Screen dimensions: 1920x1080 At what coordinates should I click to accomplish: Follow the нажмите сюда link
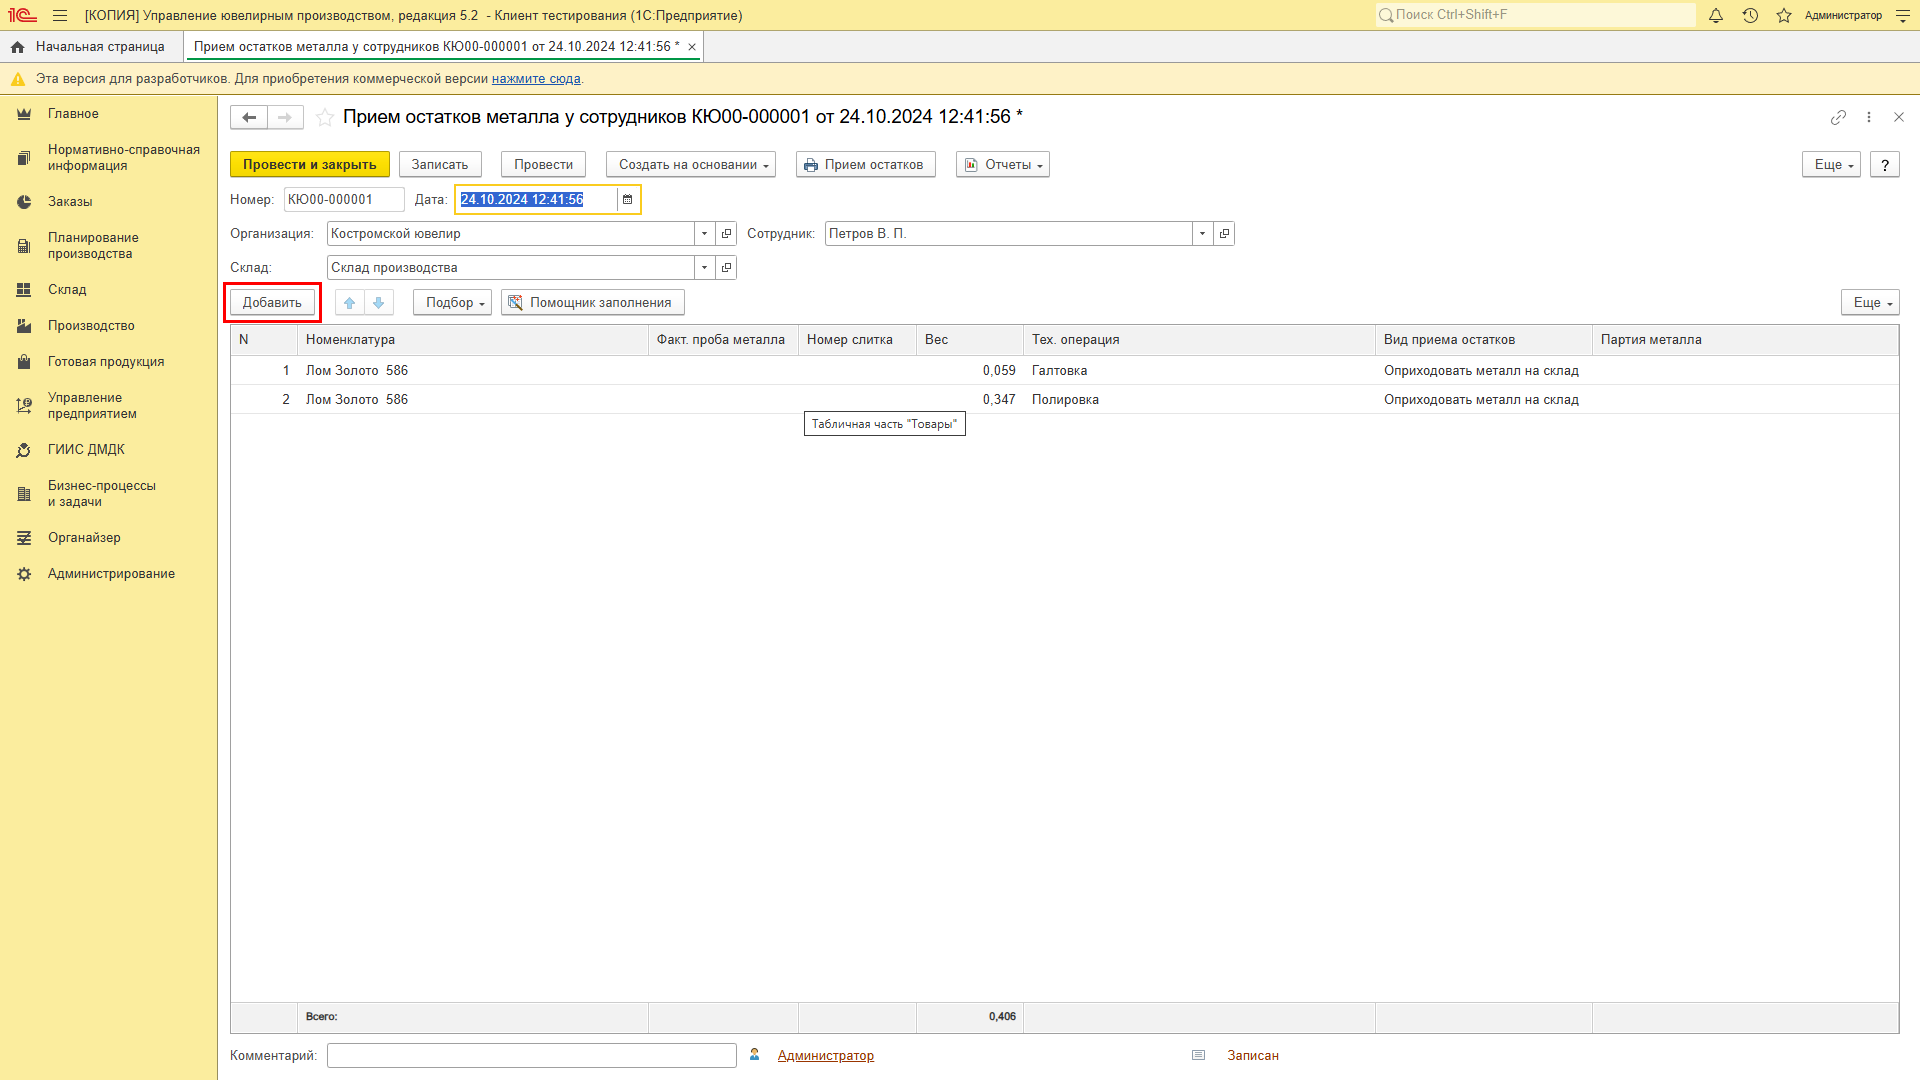click(536, 79)
